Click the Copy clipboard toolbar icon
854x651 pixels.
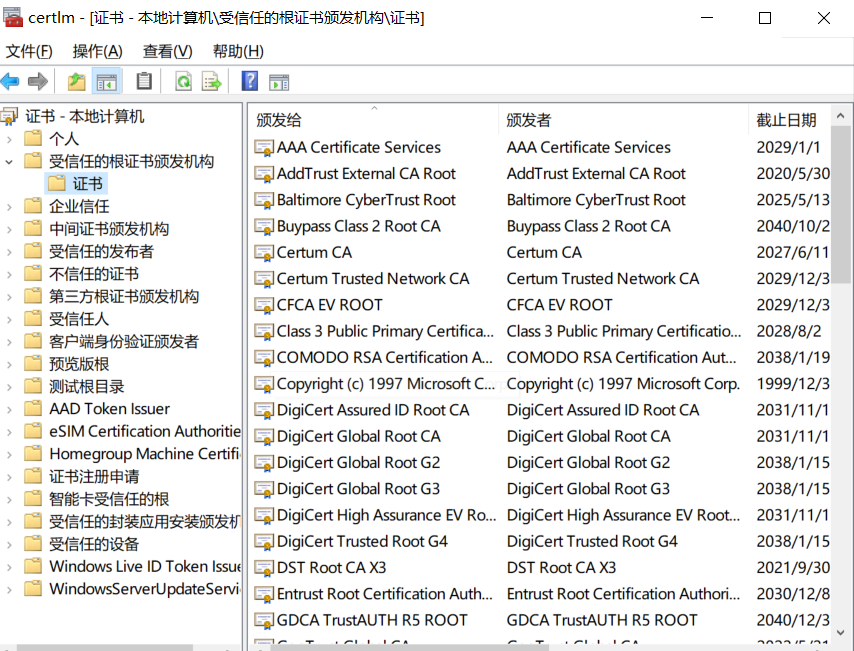click(x=144, y=82)
